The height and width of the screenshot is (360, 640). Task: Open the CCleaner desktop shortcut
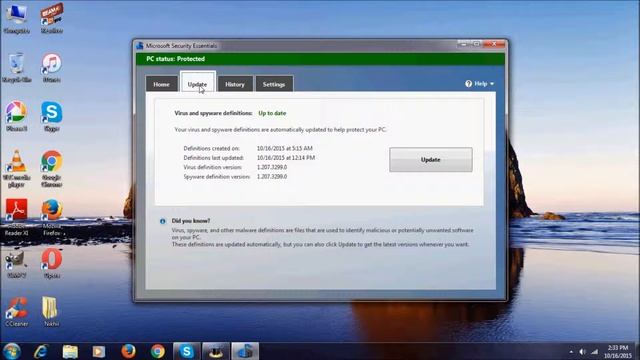(x=16, y=312)
